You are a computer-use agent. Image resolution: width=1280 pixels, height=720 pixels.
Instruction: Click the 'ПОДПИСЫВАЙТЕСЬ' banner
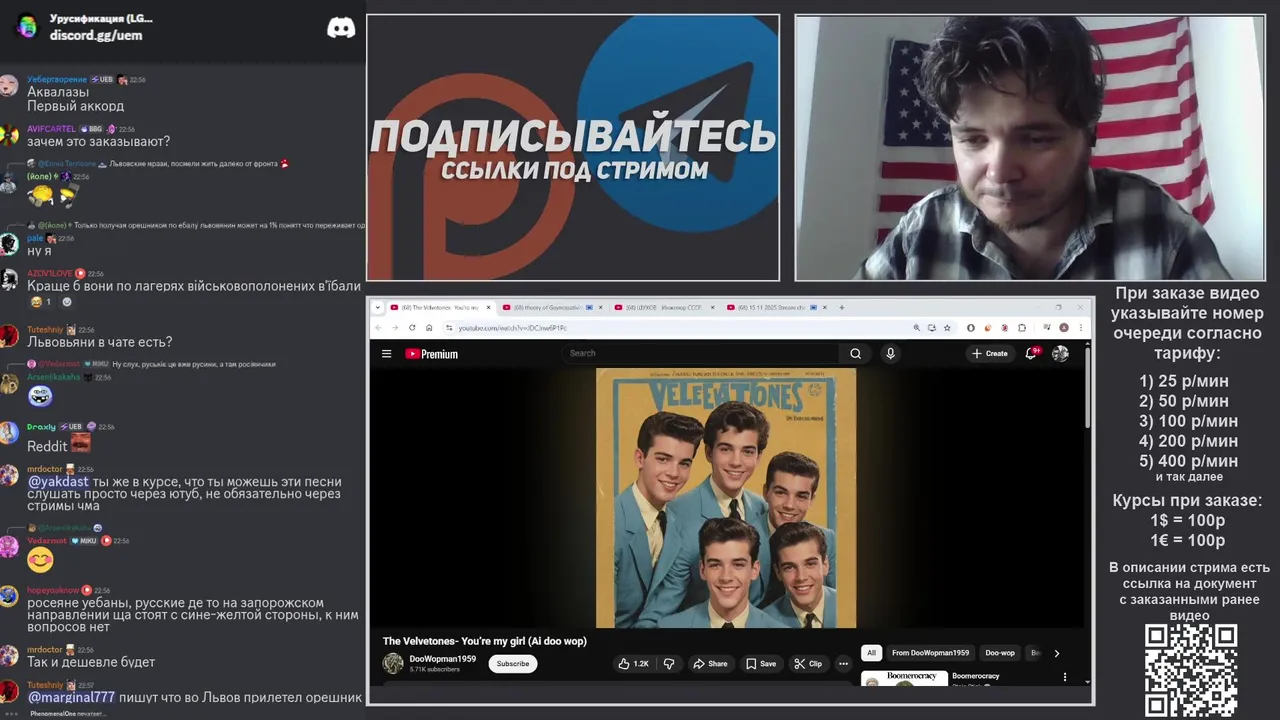coord(573,147)
